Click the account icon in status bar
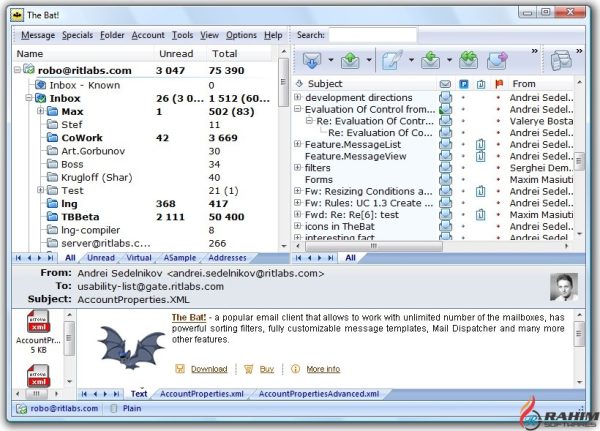Viewport: 600px width, 431px height. [x=21, y=409]
